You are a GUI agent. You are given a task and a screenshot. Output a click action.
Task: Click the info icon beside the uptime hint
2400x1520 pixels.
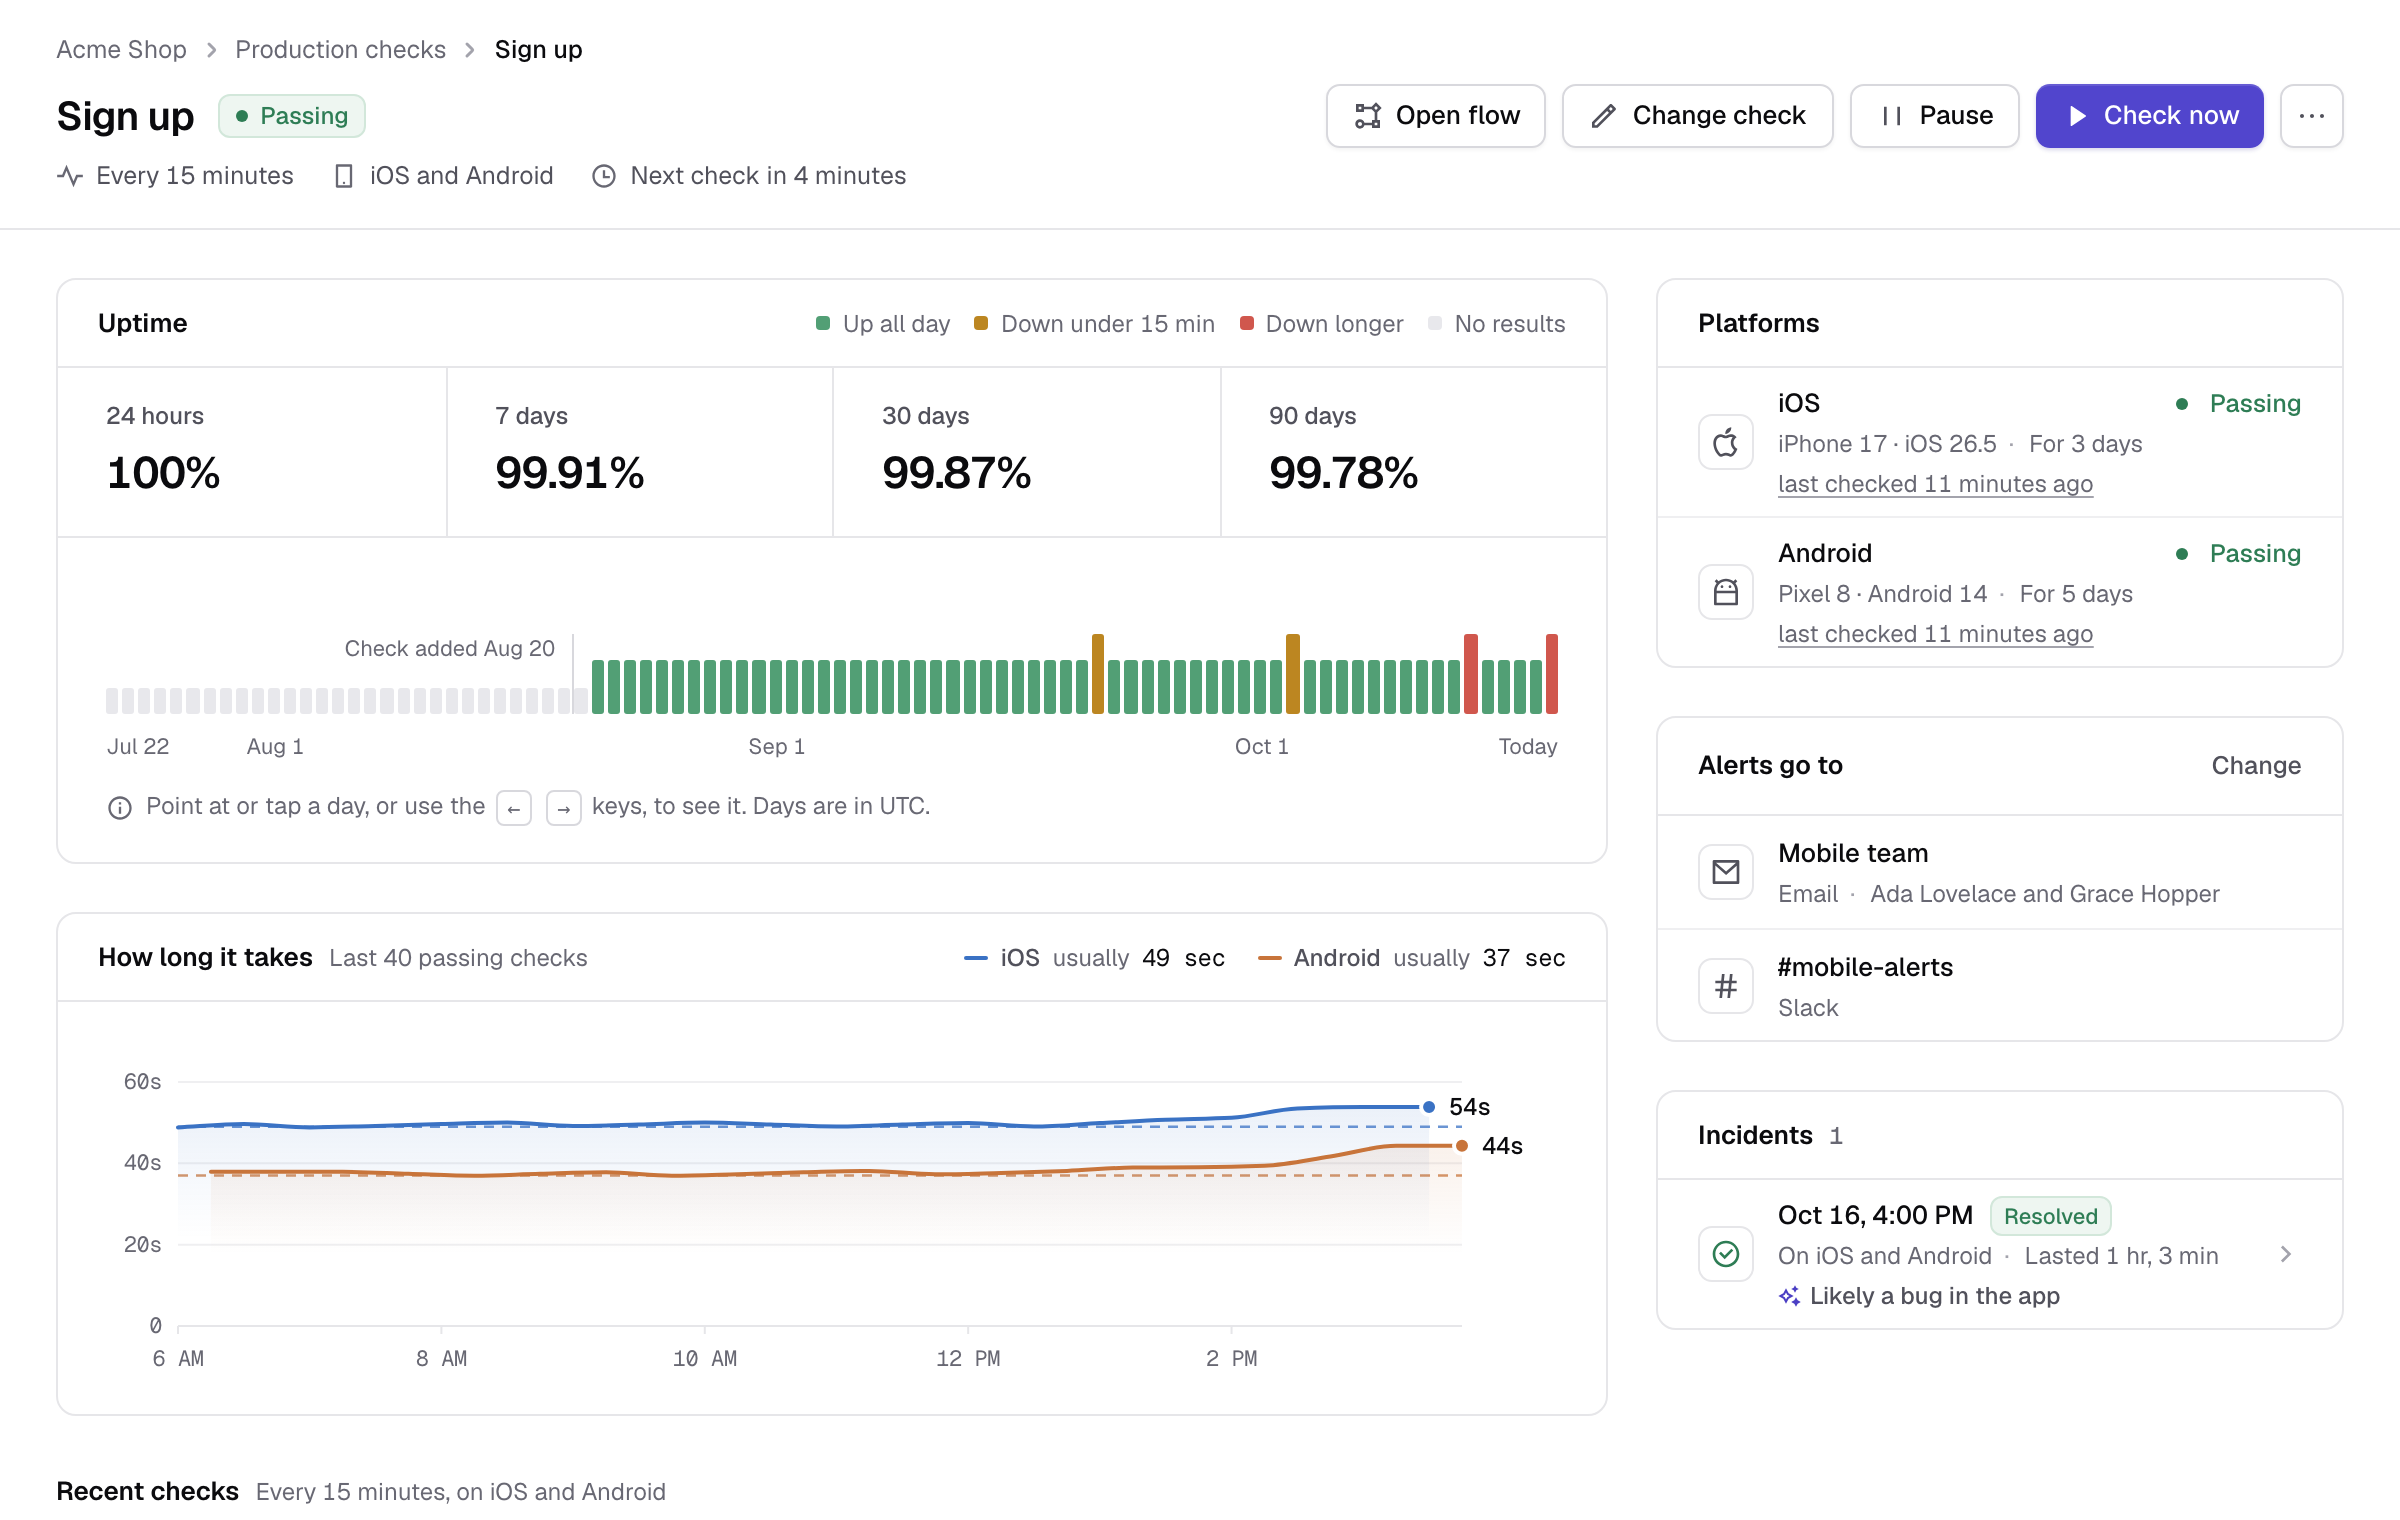[x=120, y=807]
